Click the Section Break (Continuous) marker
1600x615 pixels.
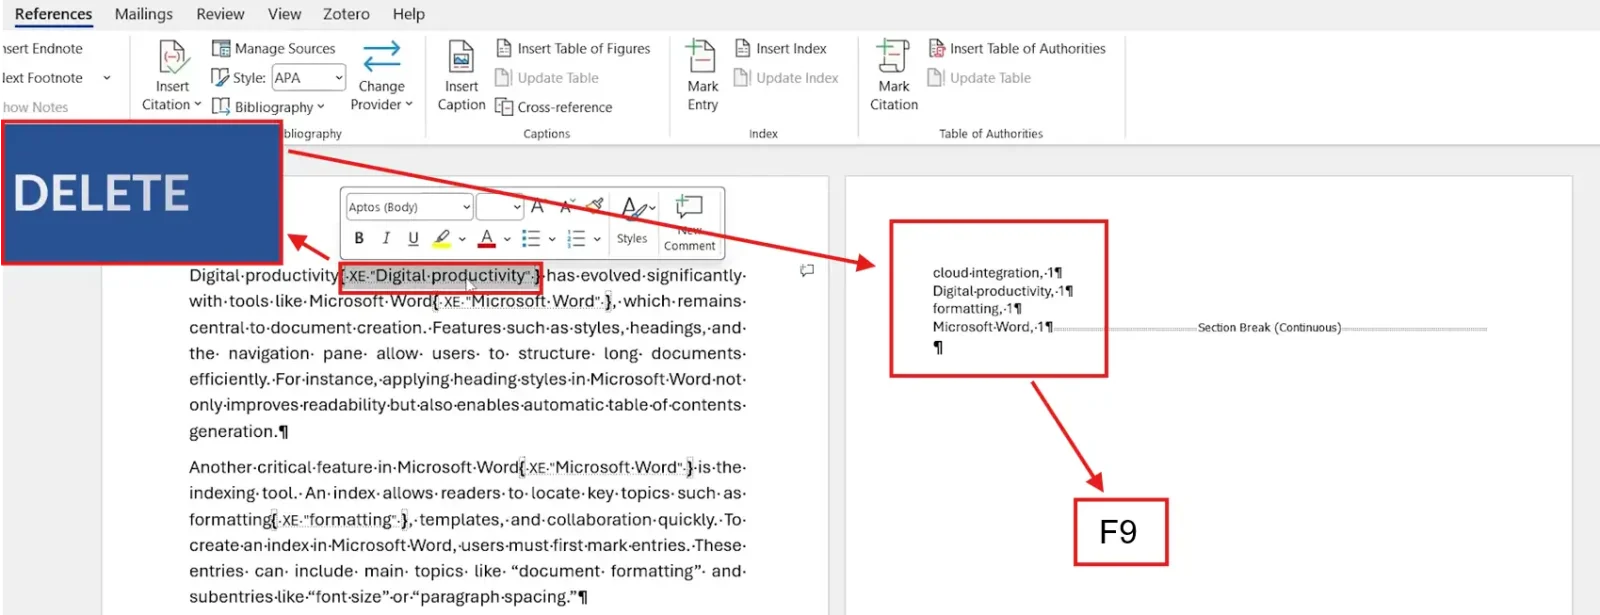pos(1269,327)
